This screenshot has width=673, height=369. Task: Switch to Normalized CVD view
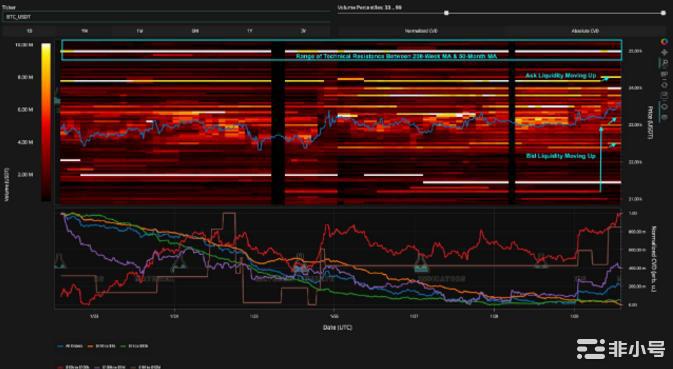click(x=421, y=31)
